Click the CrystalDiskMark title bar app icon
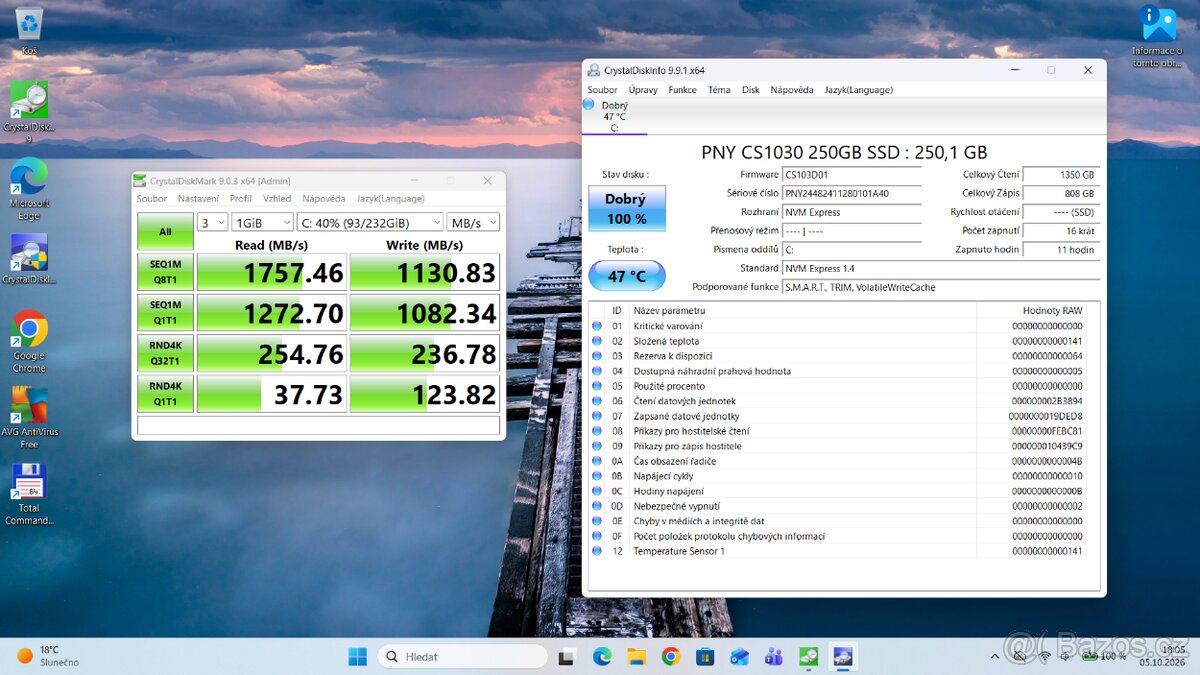 tap(141, 181)
